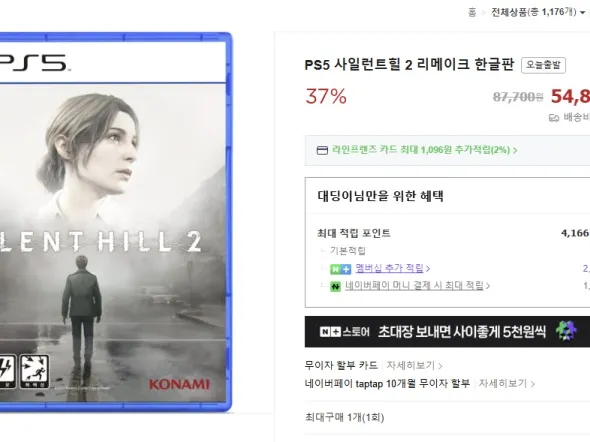Click the delivery truck icon near 배송비
Viewport: 590px width, 442px height.
click(x=554, y=118)
